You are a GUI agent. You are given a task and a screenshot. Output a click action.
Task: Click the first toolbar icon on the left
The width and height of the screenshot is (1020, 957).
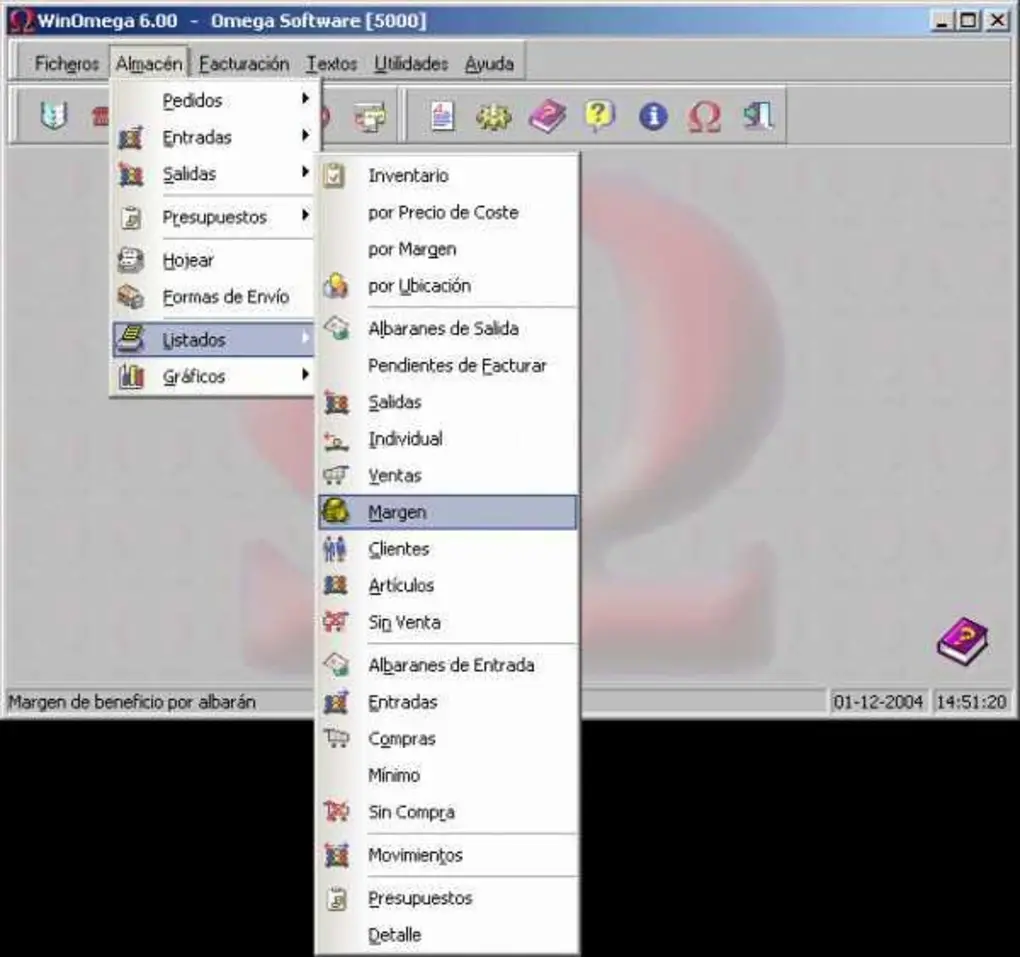52,117
